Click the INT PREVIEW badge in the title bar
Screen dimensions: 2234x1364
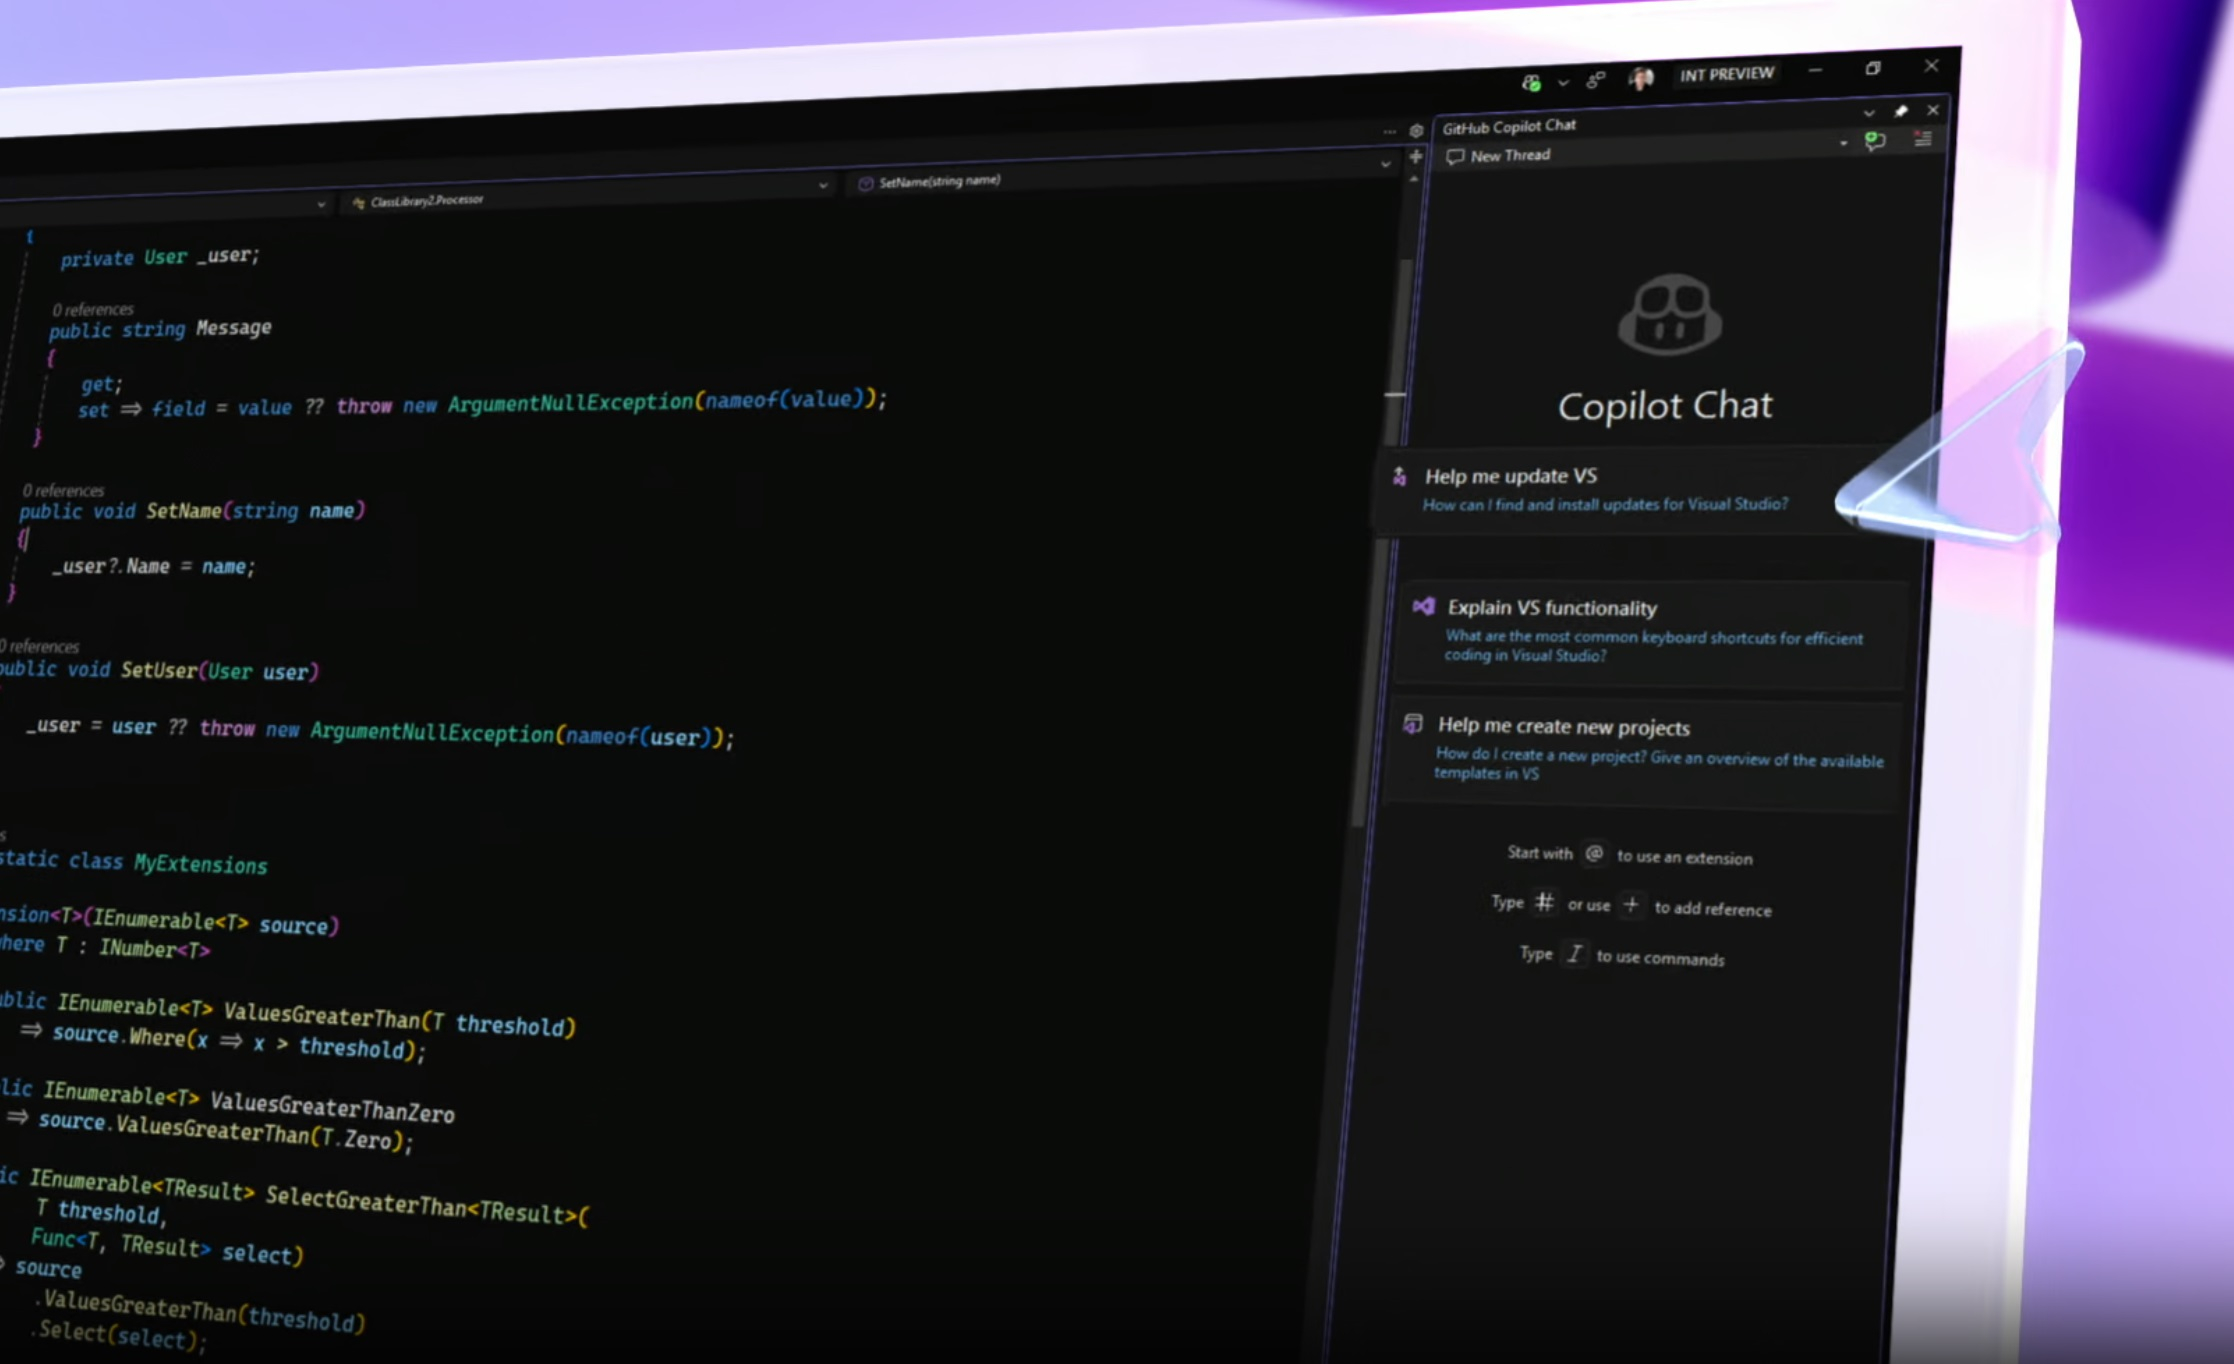coord(1727,73)
